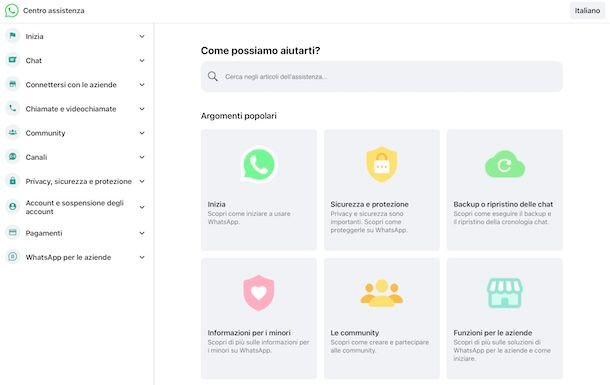
Task: Select Account e sospensione degli account
Action: (75, 207)
